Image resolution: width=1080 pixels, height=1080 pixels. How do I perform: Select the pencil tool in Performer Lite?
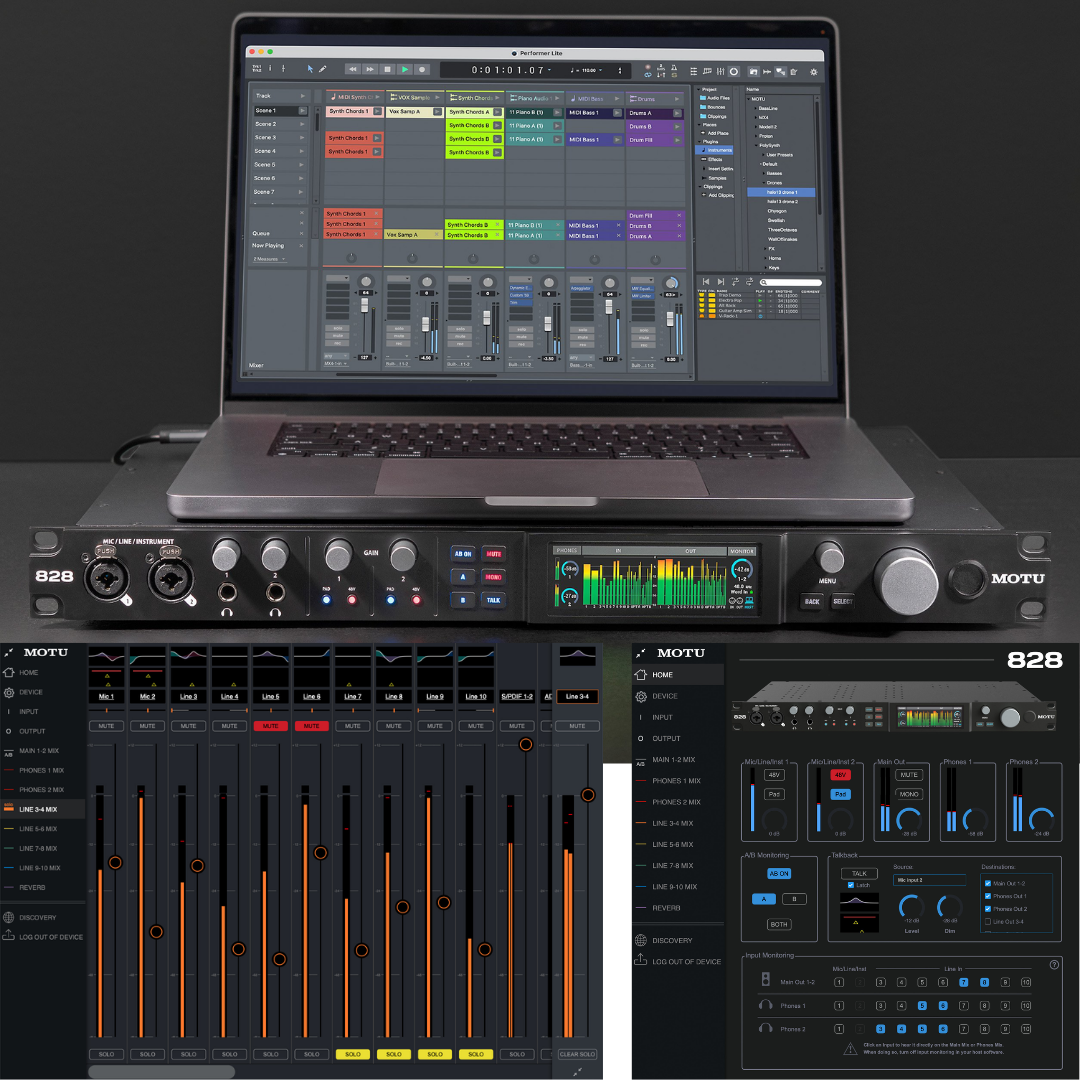coord(322,70)
